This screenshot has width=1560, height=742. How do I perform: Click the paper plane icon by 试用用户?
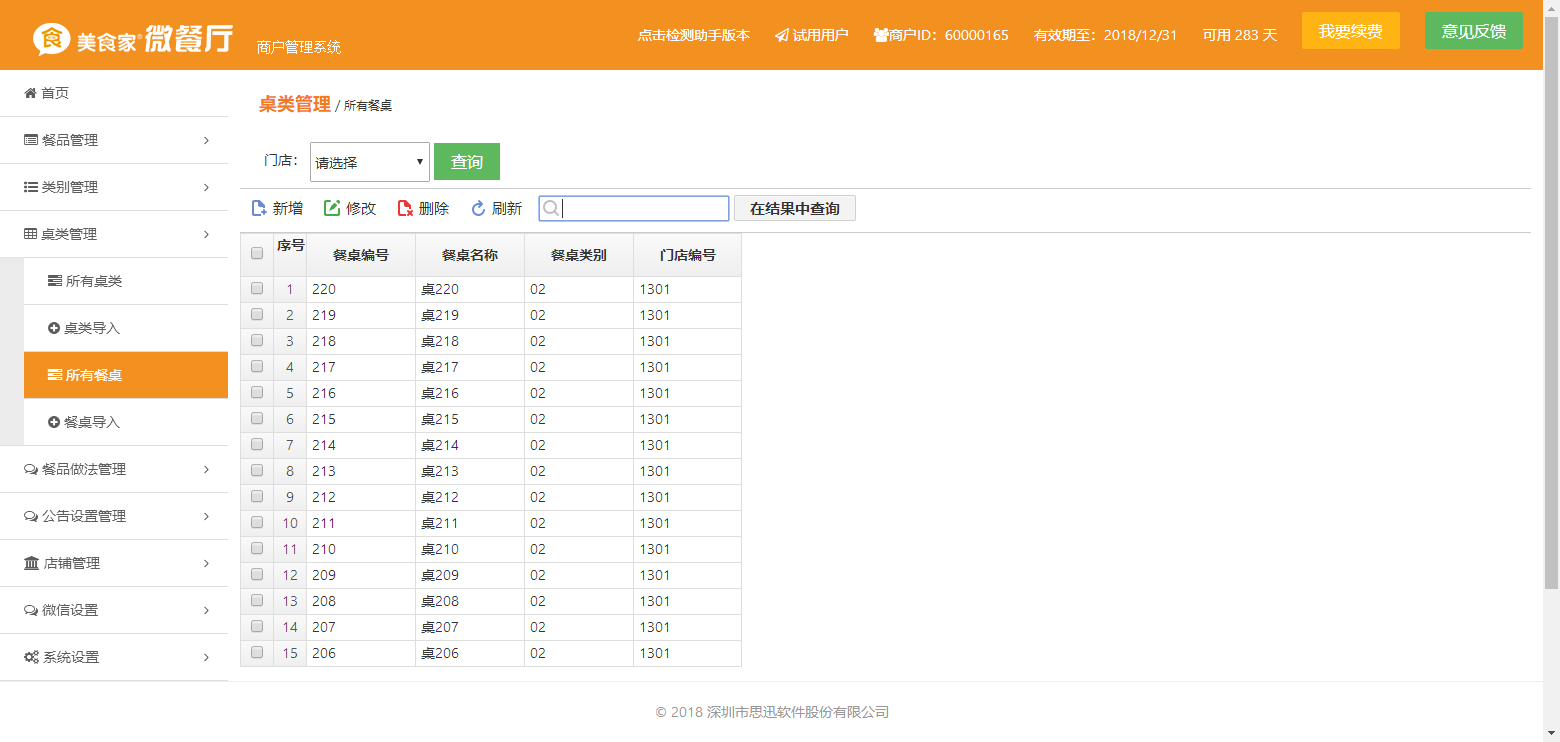pyautogui.click(x=781, y=35)
